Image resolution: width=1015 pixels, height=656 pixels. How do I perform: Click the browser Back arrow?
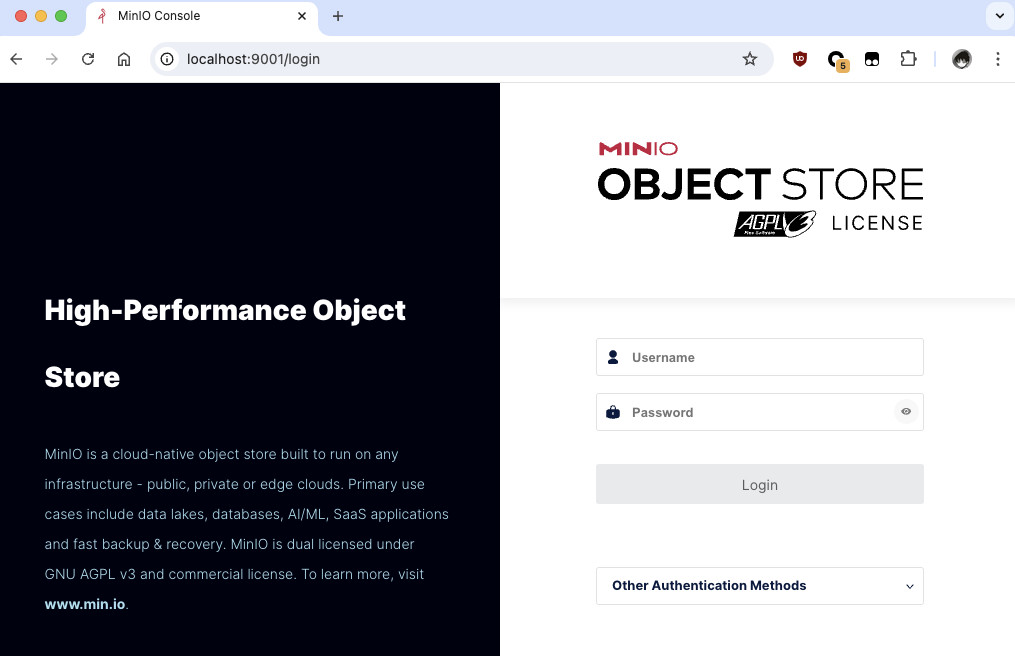click(16, 59)
